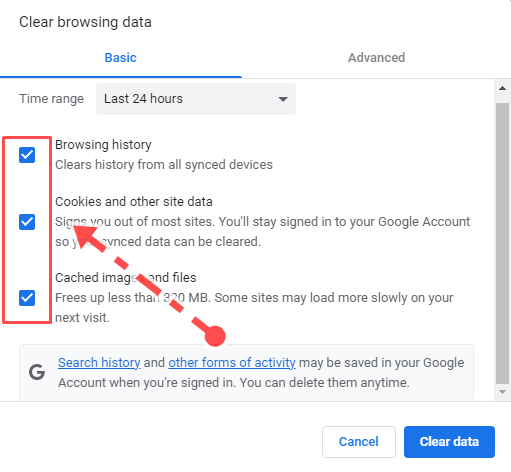Switch to the Basic tab
This screenshot has width=511, height=472.
121,58
